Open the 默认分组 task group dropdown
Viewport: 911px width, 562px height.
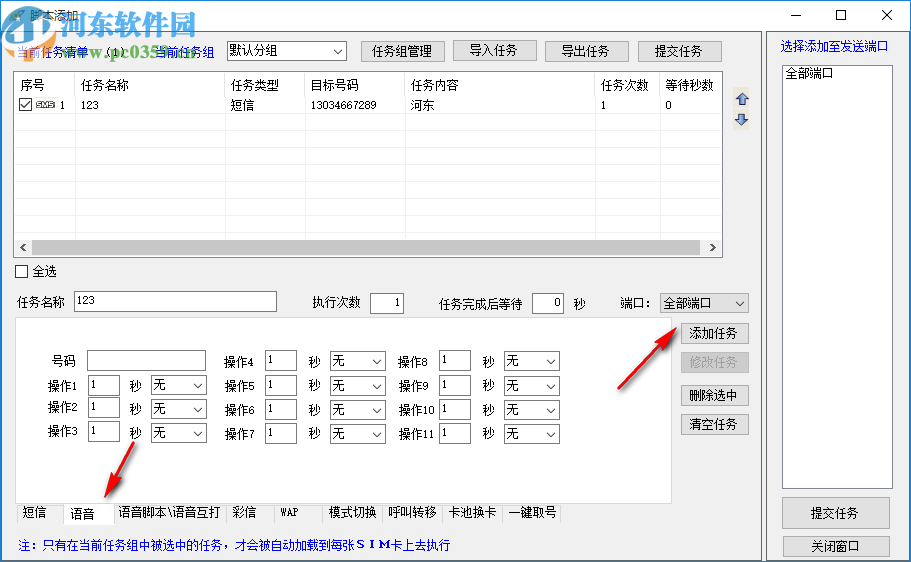tap(286, 51)
